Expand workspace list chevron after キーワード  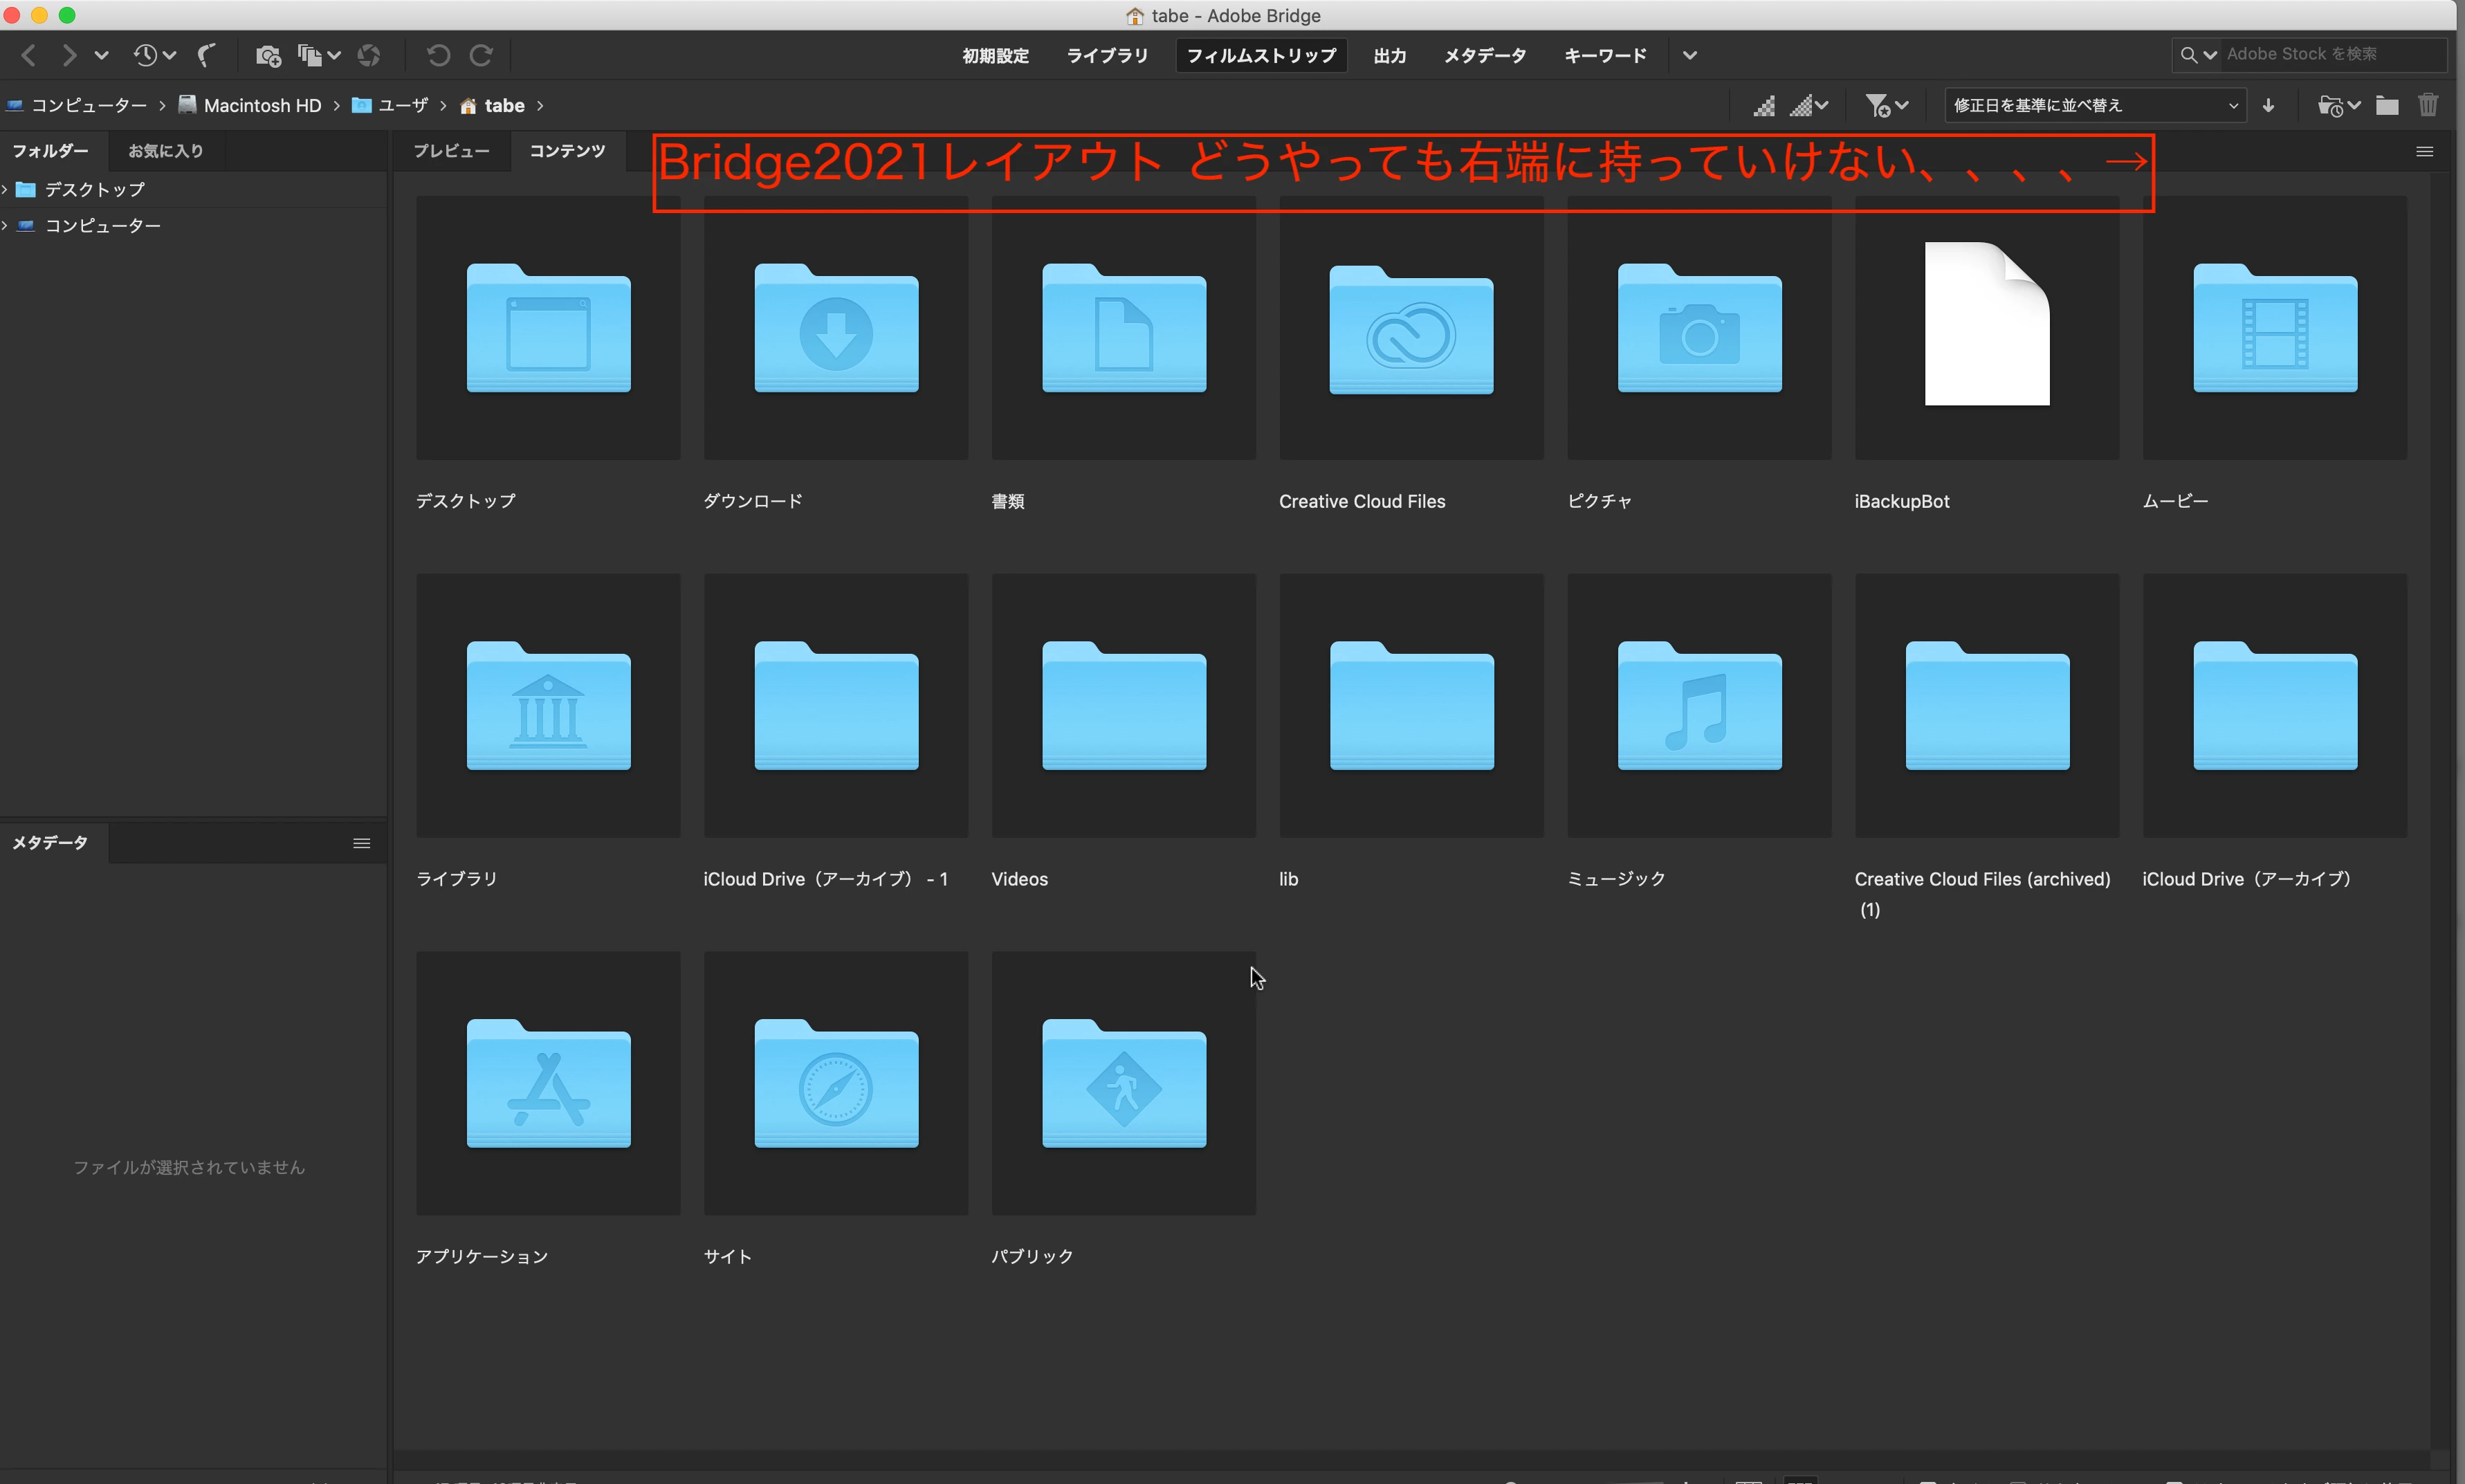coord(1690,56)
